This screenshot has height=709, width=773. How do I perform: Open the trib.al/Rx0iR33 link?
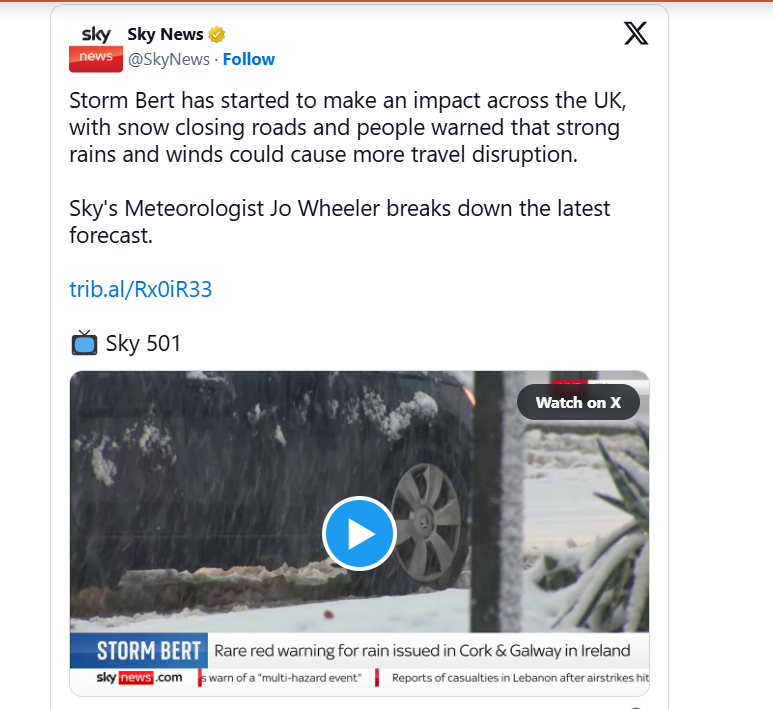[141, 289]
